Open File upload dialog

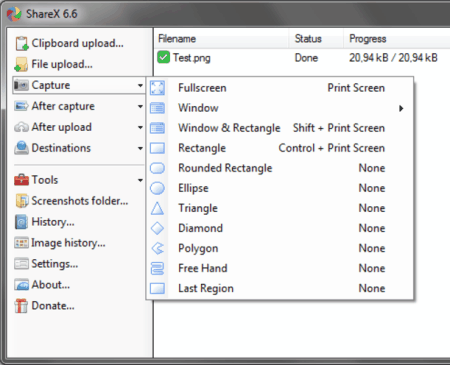click(54, 64)
